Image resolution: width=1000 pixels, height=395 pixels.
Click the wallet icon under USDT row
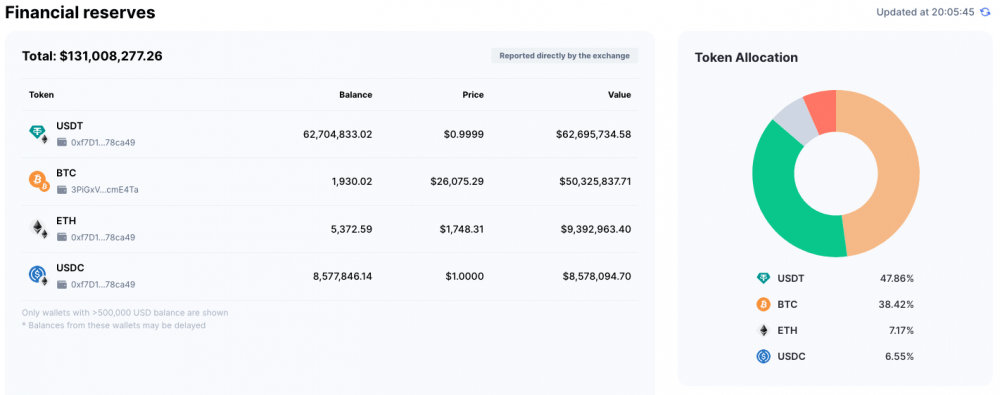coord(62,142)
